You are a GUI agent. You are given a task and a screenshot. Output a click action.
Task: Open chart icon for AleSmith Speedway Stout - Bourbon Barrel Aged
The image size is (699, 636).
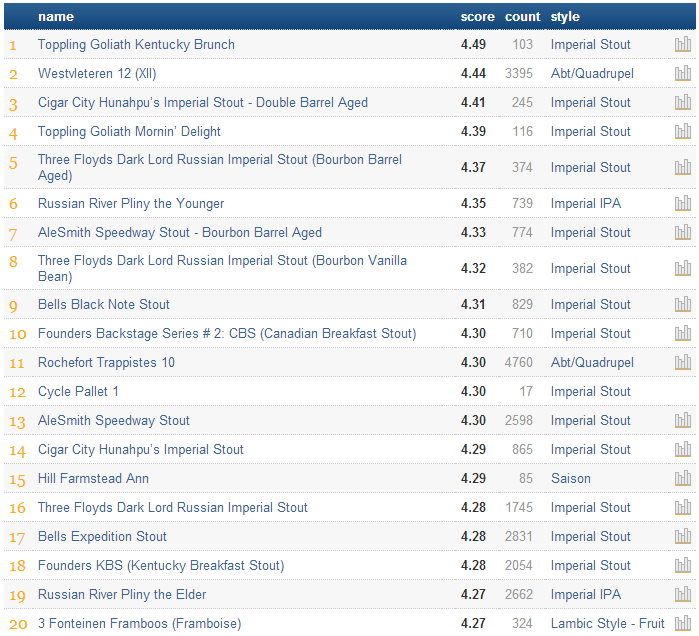click(683, 233)
